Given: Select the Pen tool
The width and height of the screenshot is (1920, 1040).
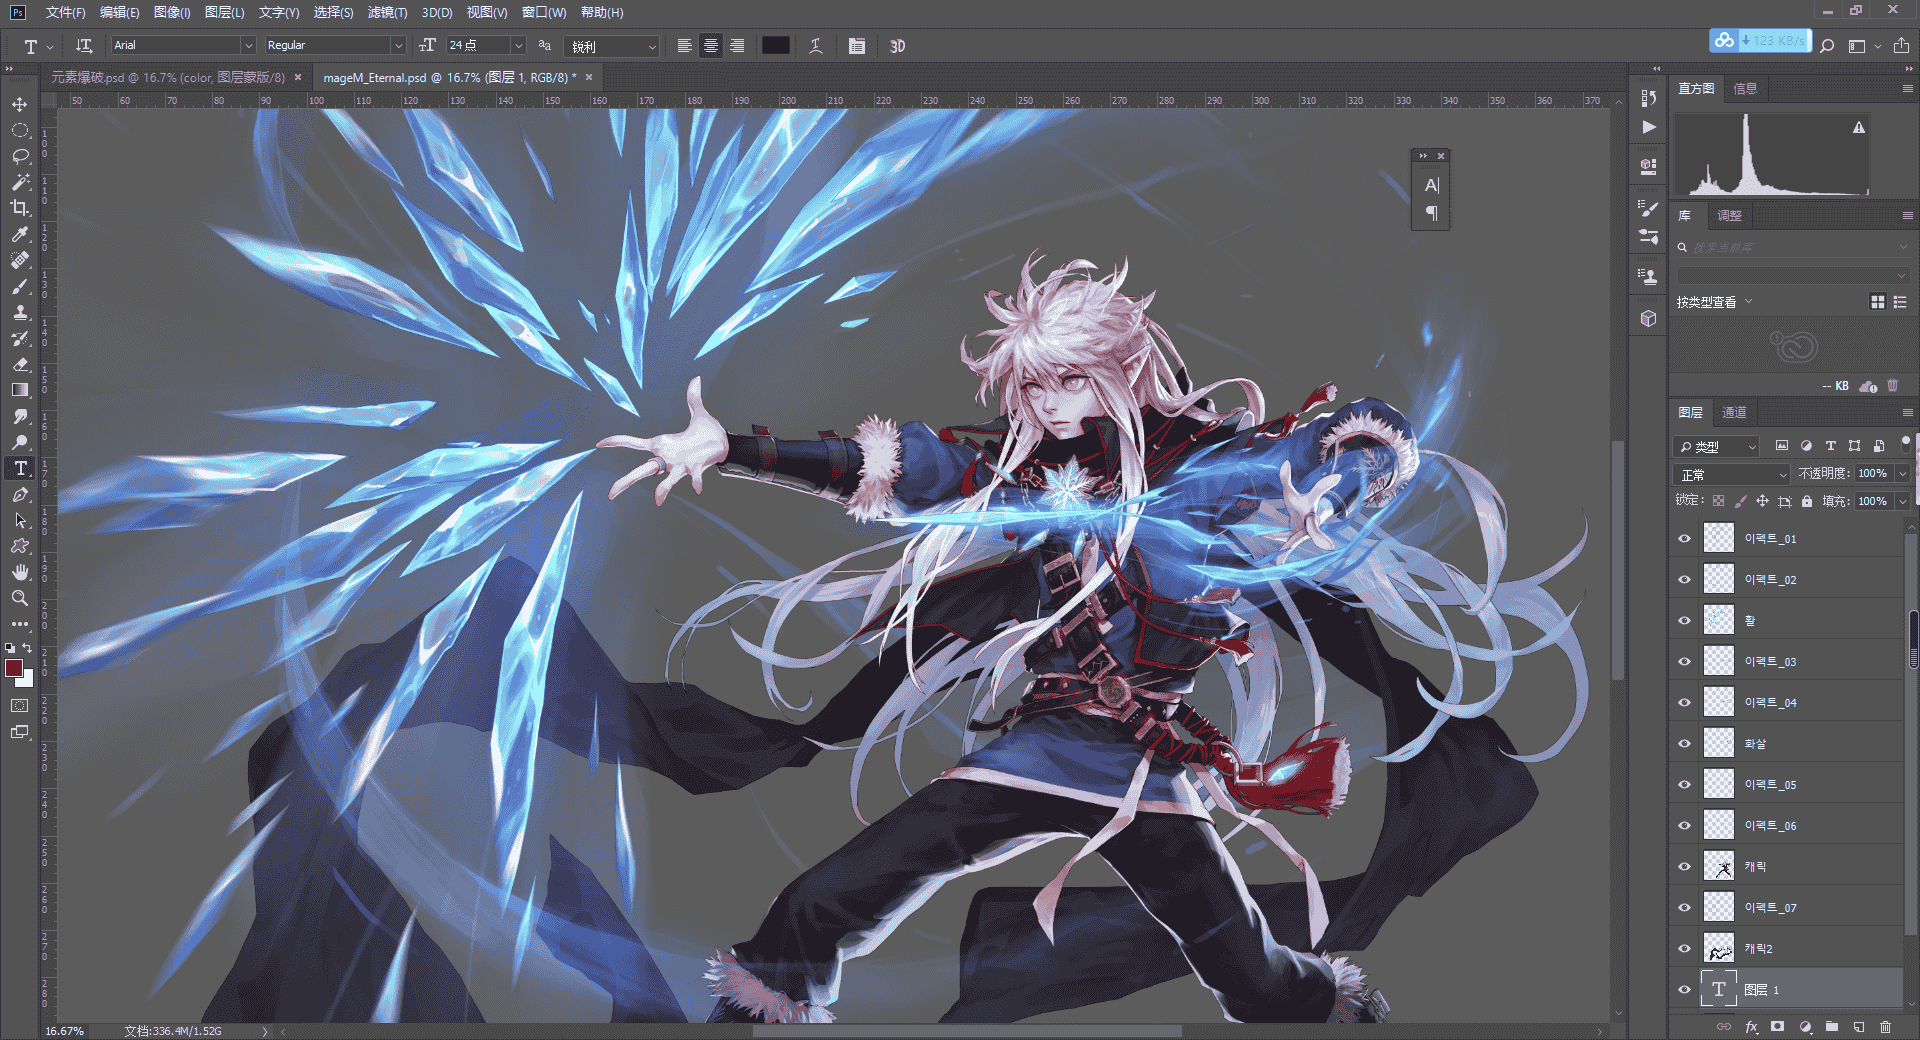Looking at the screenshot, I should [x=20, y=494].
